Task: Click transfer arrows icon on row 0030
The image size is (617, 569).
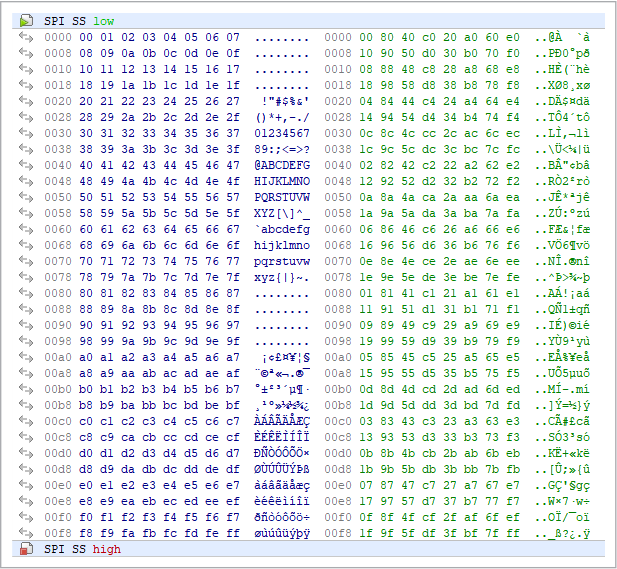Action: coord(26,133)
